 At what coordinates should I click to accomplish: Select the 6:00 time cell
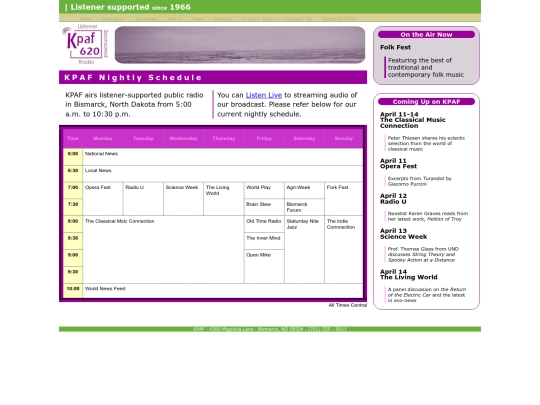[x=73, y=157]
